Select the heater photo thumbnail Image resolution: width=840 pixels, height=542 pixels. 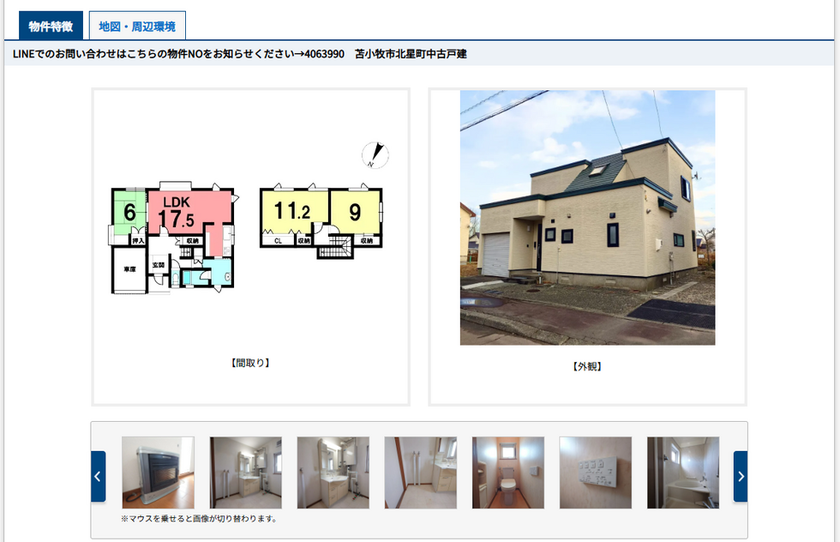(x=158, y=473)
